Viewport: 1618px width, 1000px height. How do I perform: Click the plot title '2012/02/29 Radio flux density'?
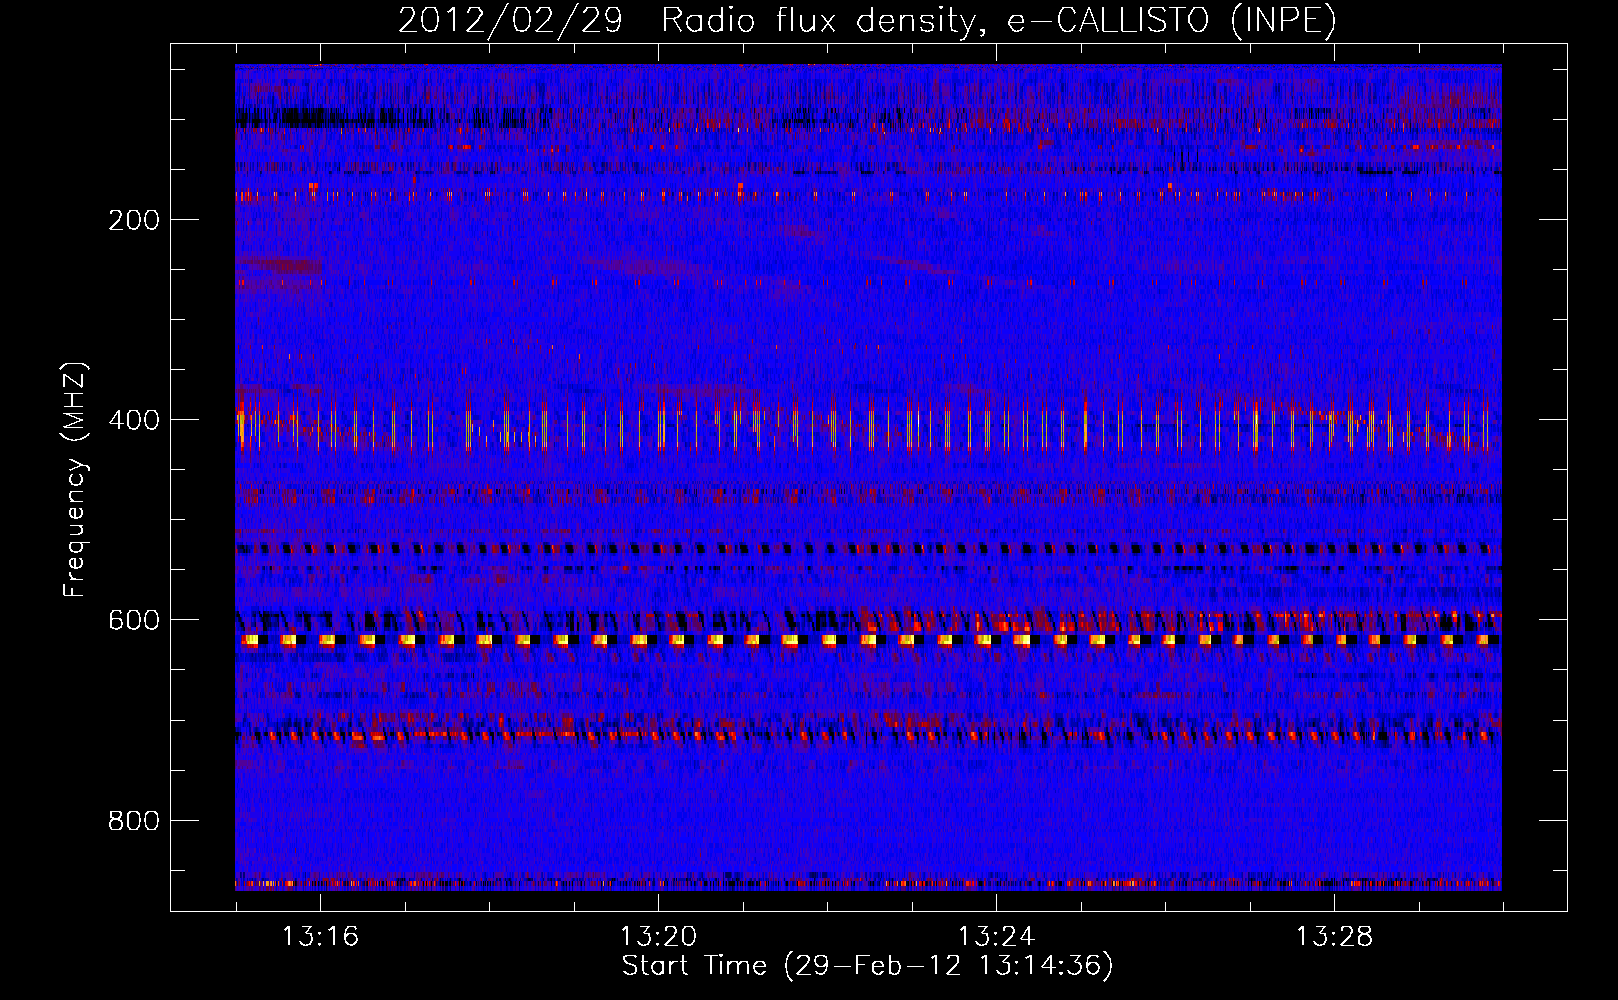click(867, 21)
